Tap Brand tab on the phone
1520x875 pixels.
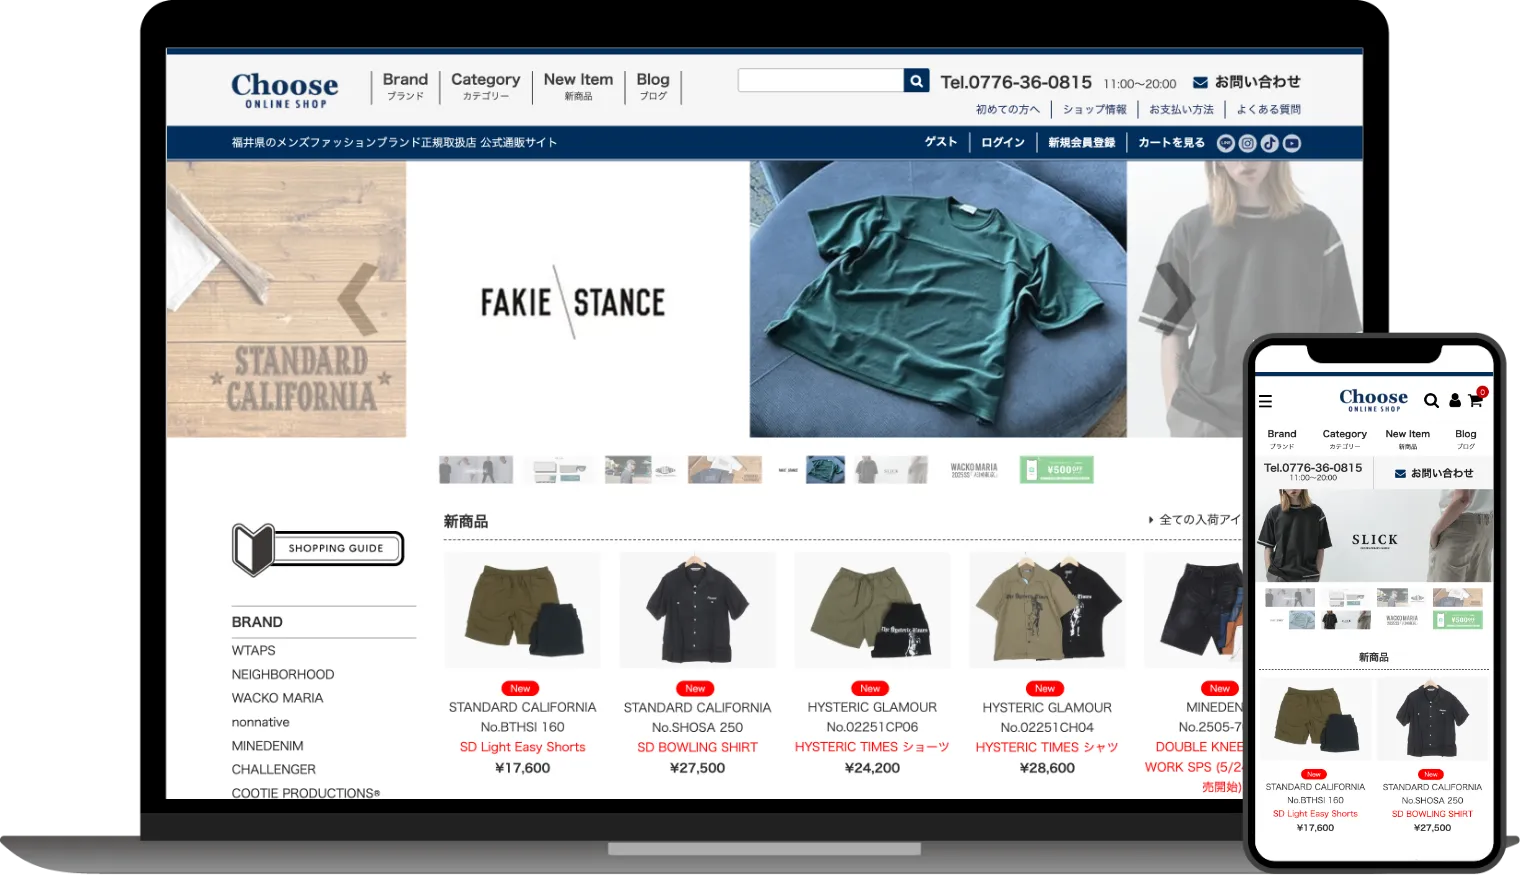point(1282,439)
